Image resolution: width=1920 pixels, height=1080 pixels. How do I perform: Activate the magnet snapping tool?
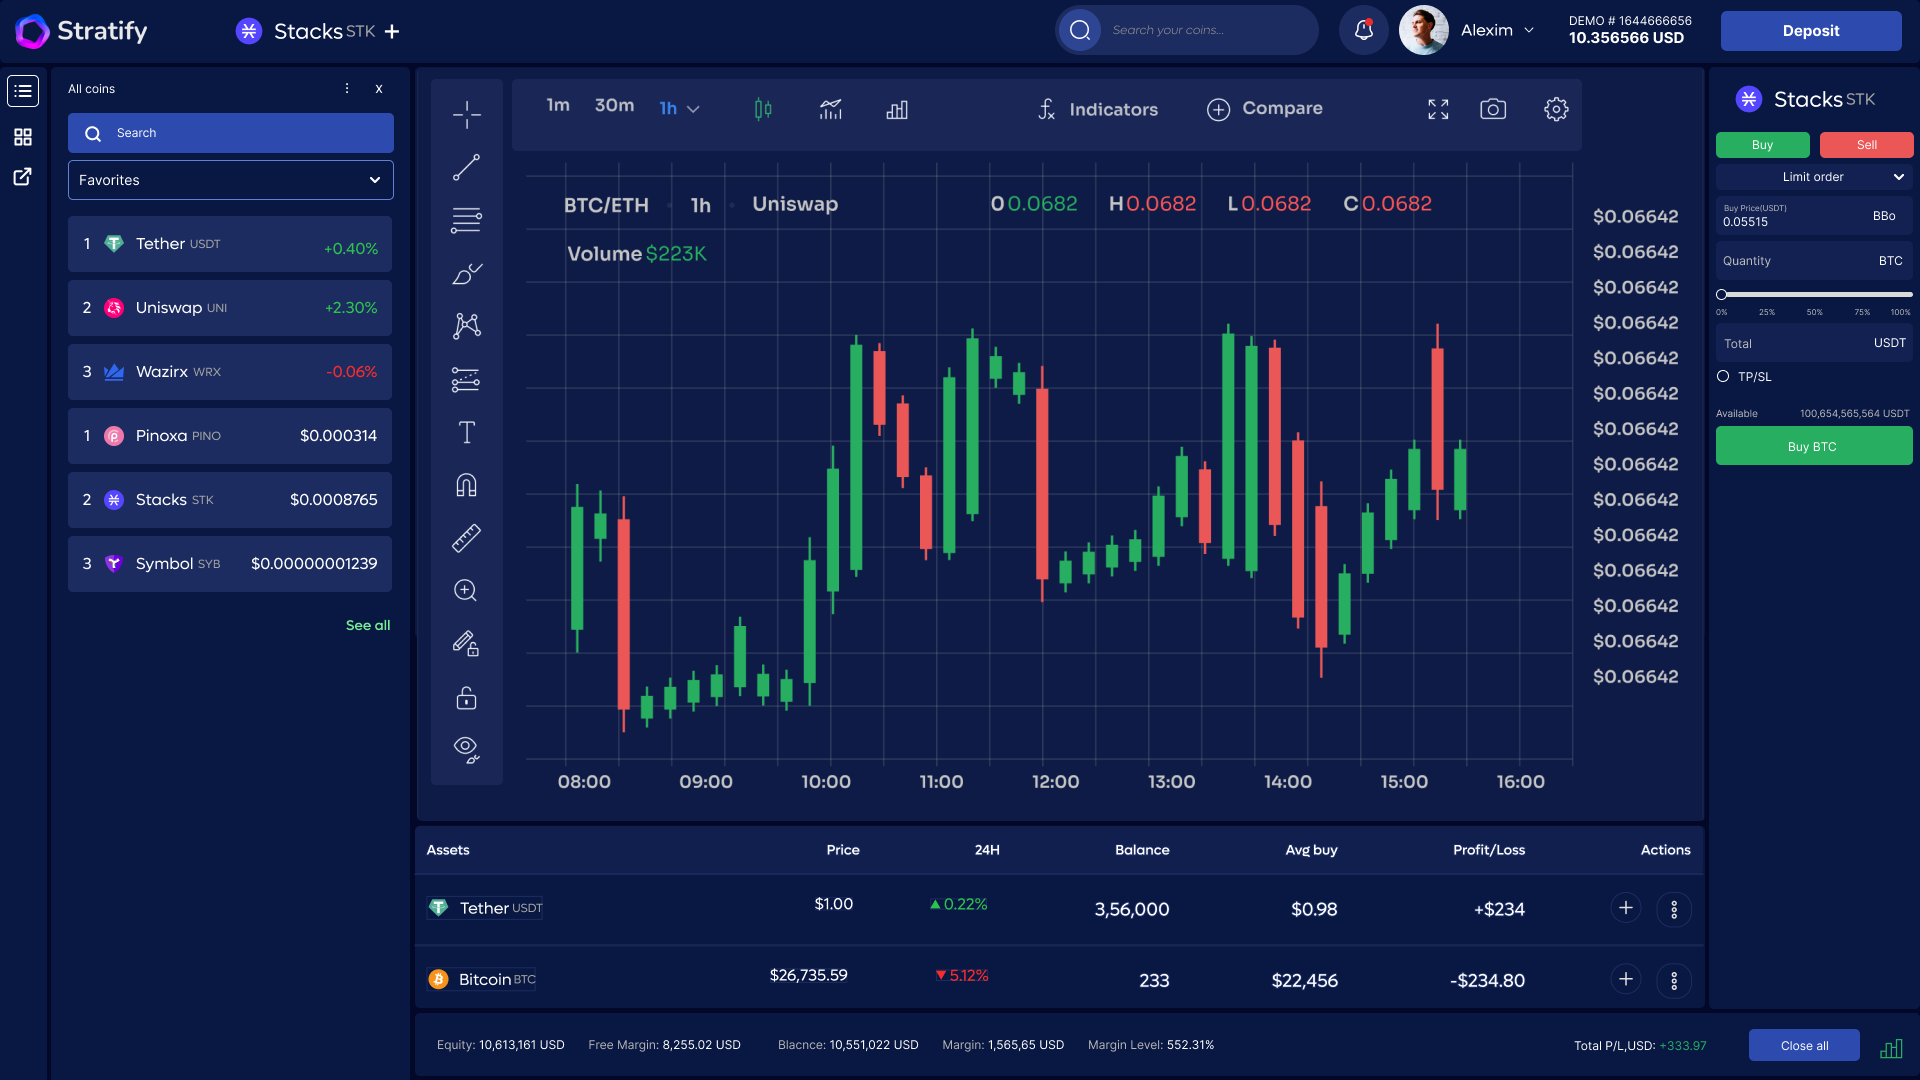[466, 485]
